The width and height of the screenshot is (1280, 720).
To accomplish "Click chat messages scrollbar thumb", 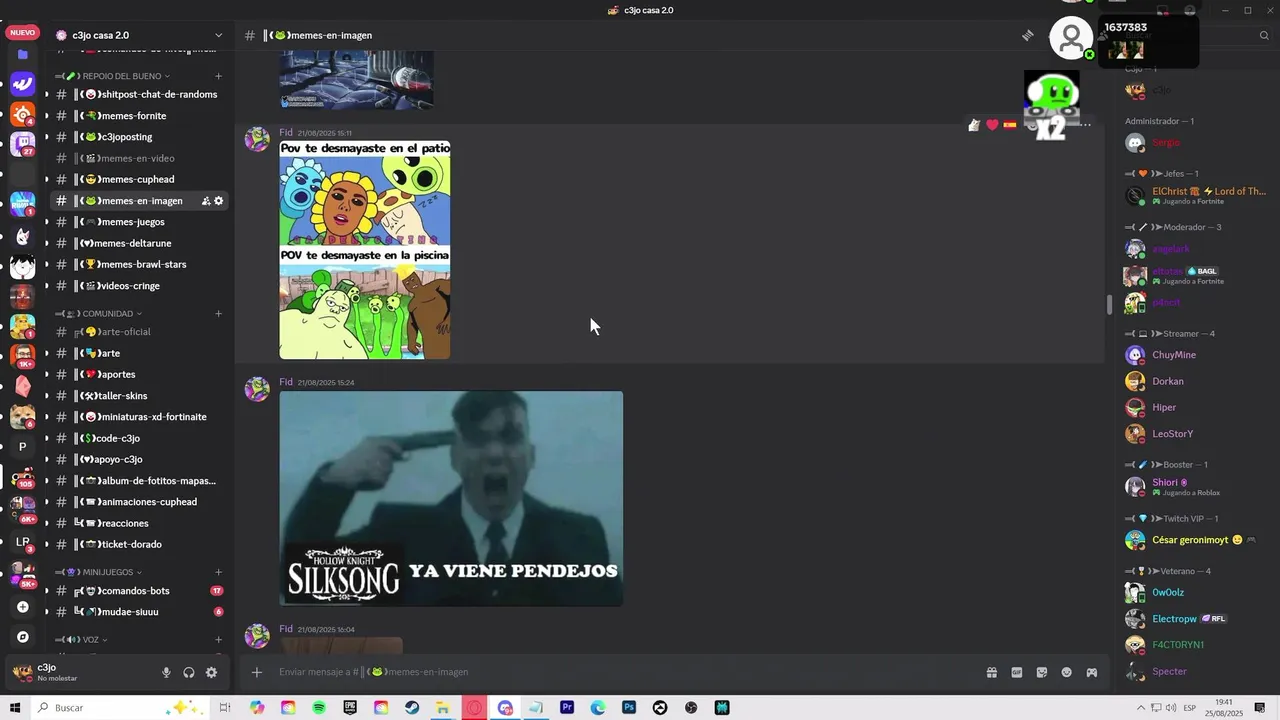I will point(1108,305).
